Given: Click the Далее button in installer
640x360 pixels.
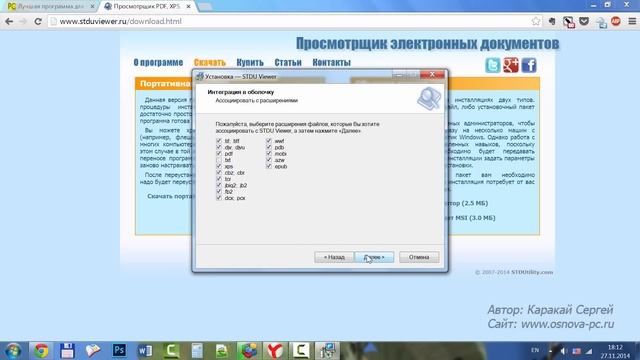Looking at the screenshot, I should (374, 257).
